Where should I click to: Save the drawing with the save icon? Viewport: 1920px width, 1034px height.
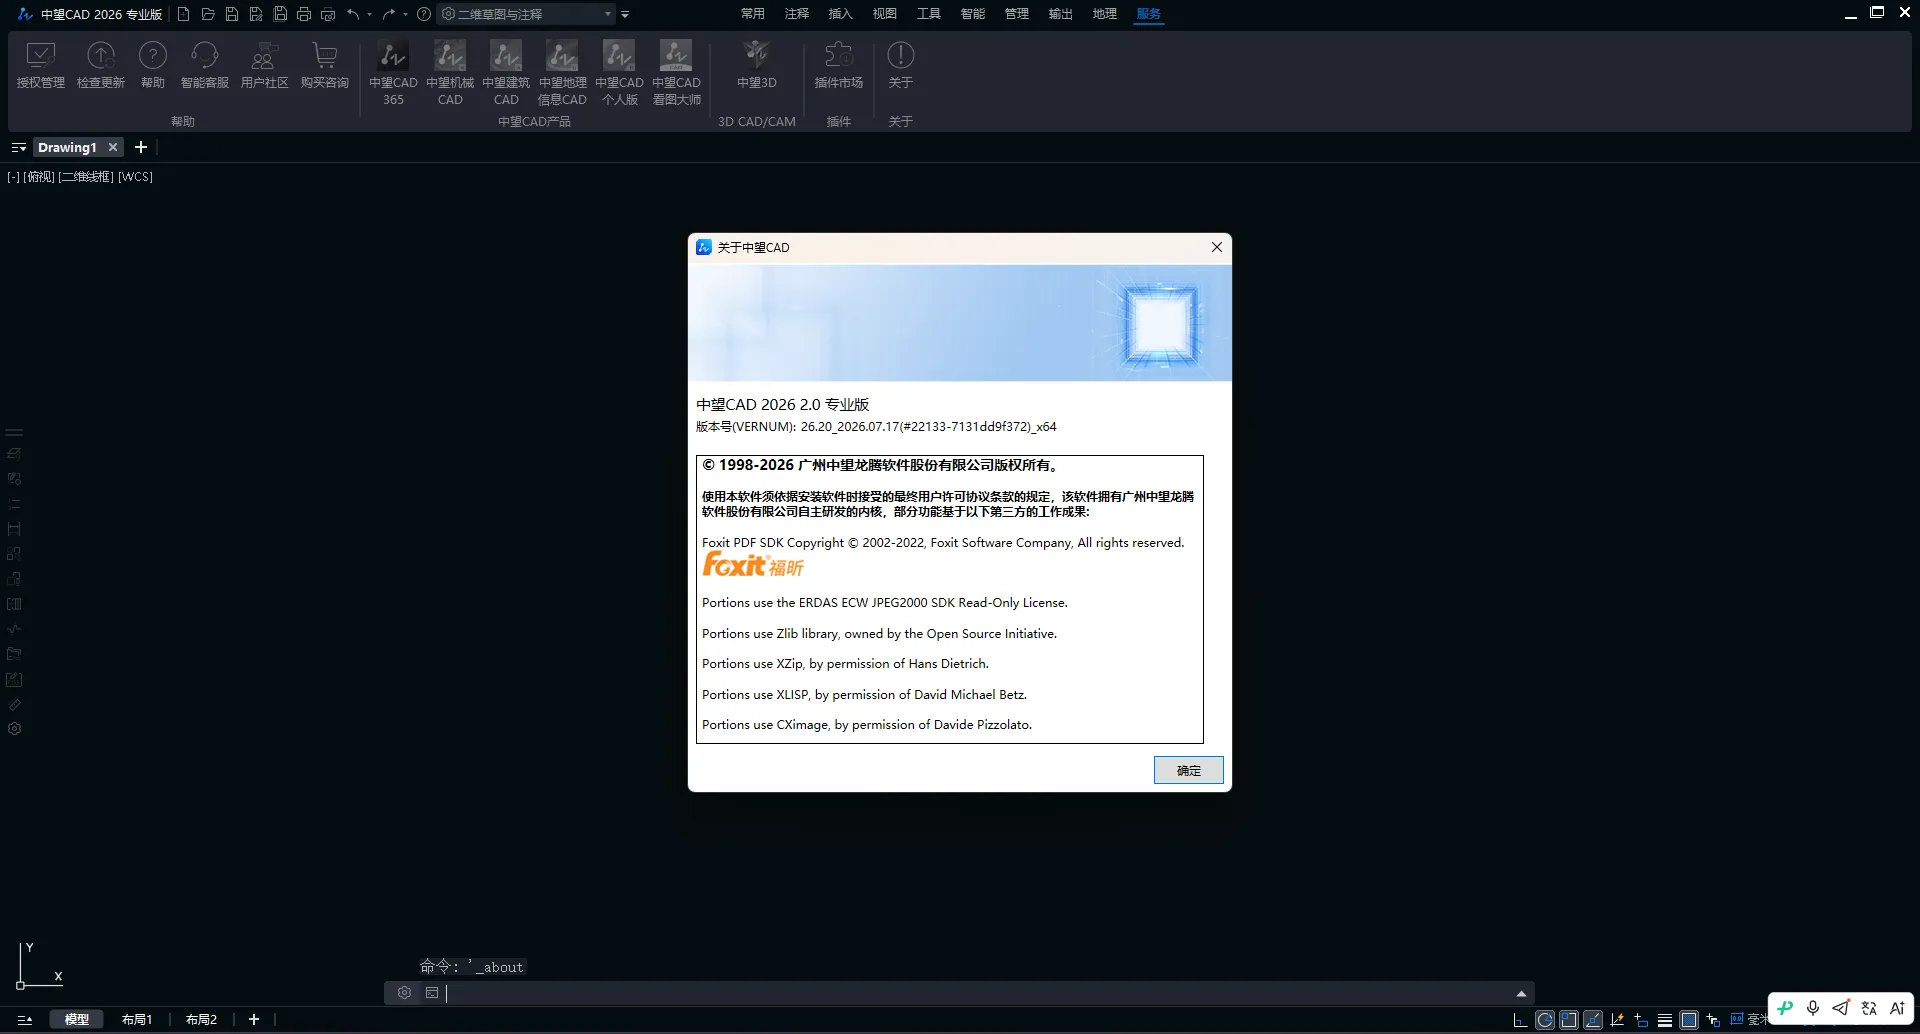pyautogui.click(x=232, y=14)
